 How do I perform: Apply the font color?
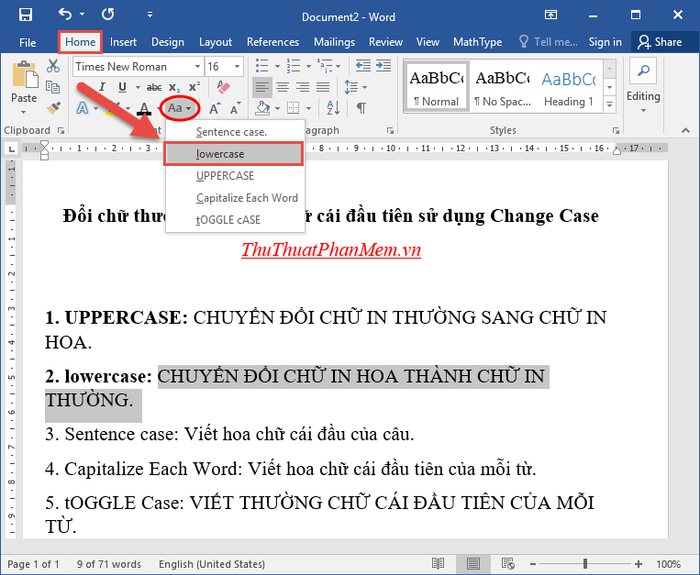pos(144,108)
